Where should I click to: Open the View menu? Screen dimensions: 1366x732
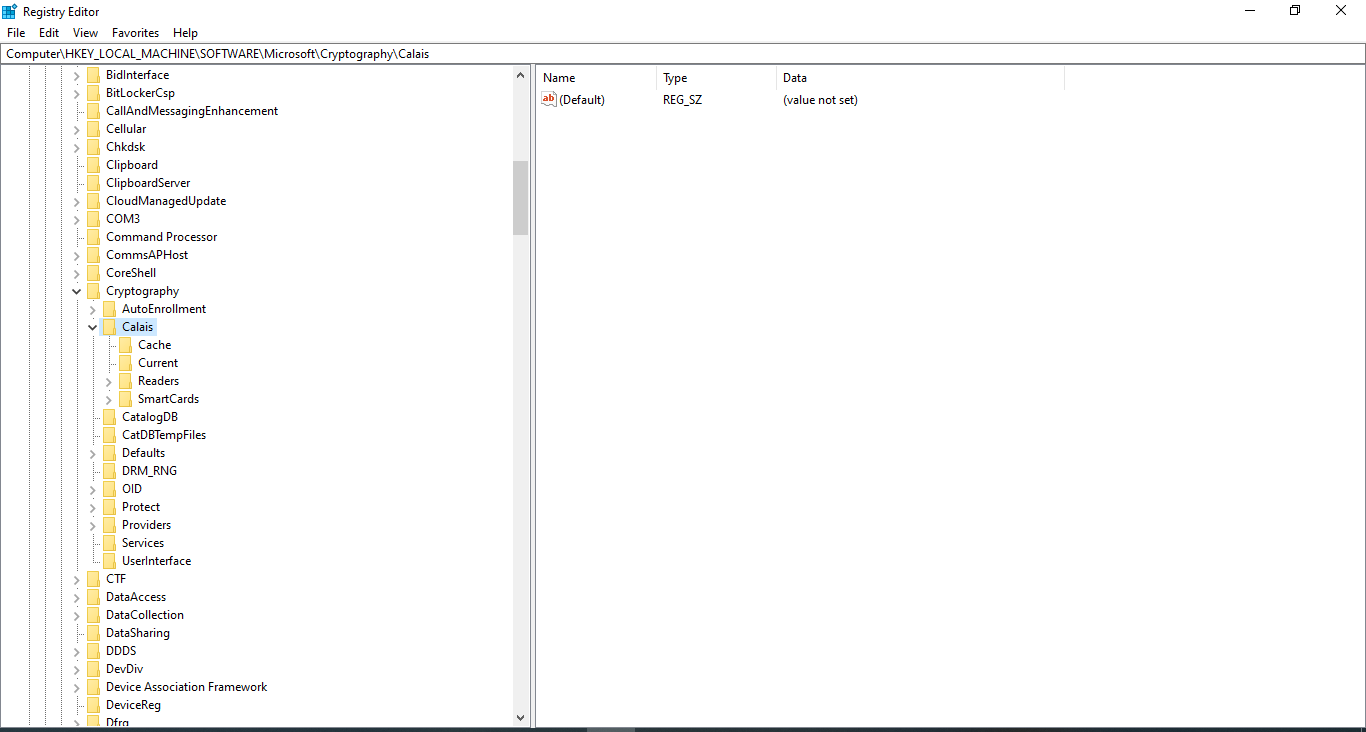[85, 33]
